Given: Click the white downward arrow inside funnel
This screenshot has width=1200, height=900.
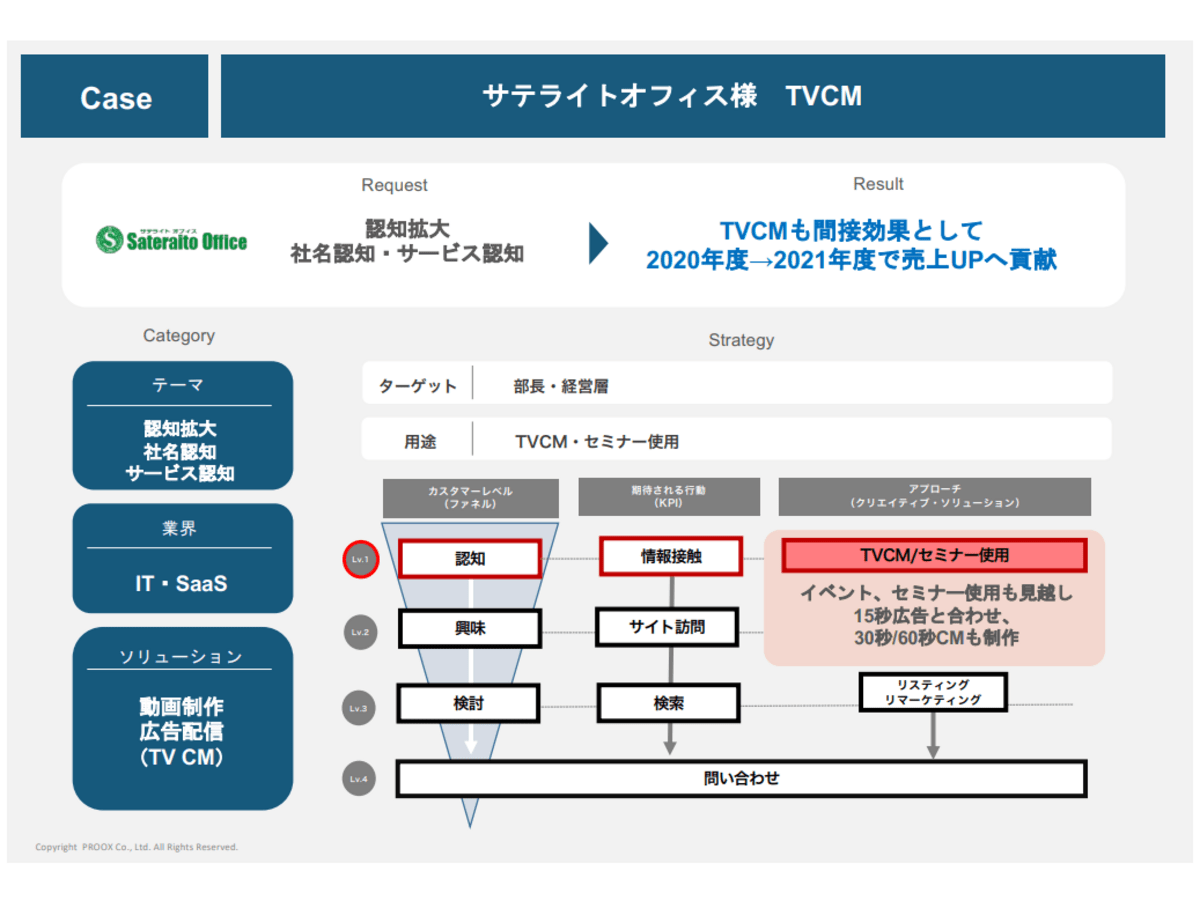Looking at the screenshot, I should click(469, 740).
